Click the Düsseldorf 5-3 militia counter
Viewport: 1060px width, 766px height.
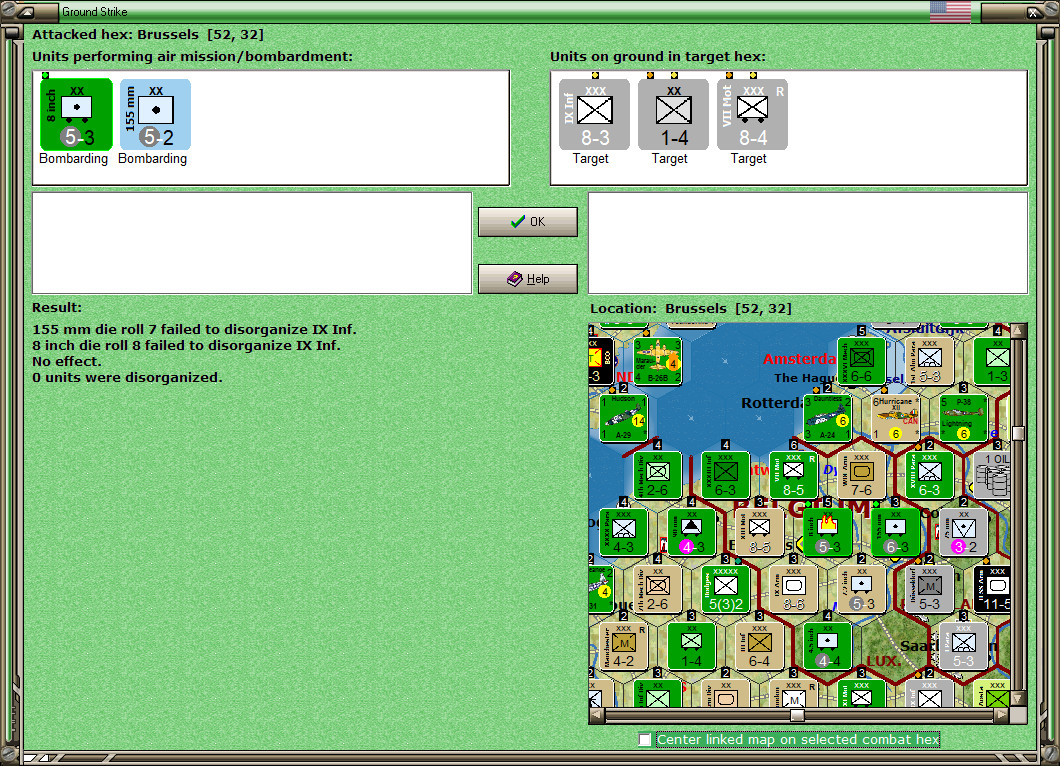[x=930, y=590]
